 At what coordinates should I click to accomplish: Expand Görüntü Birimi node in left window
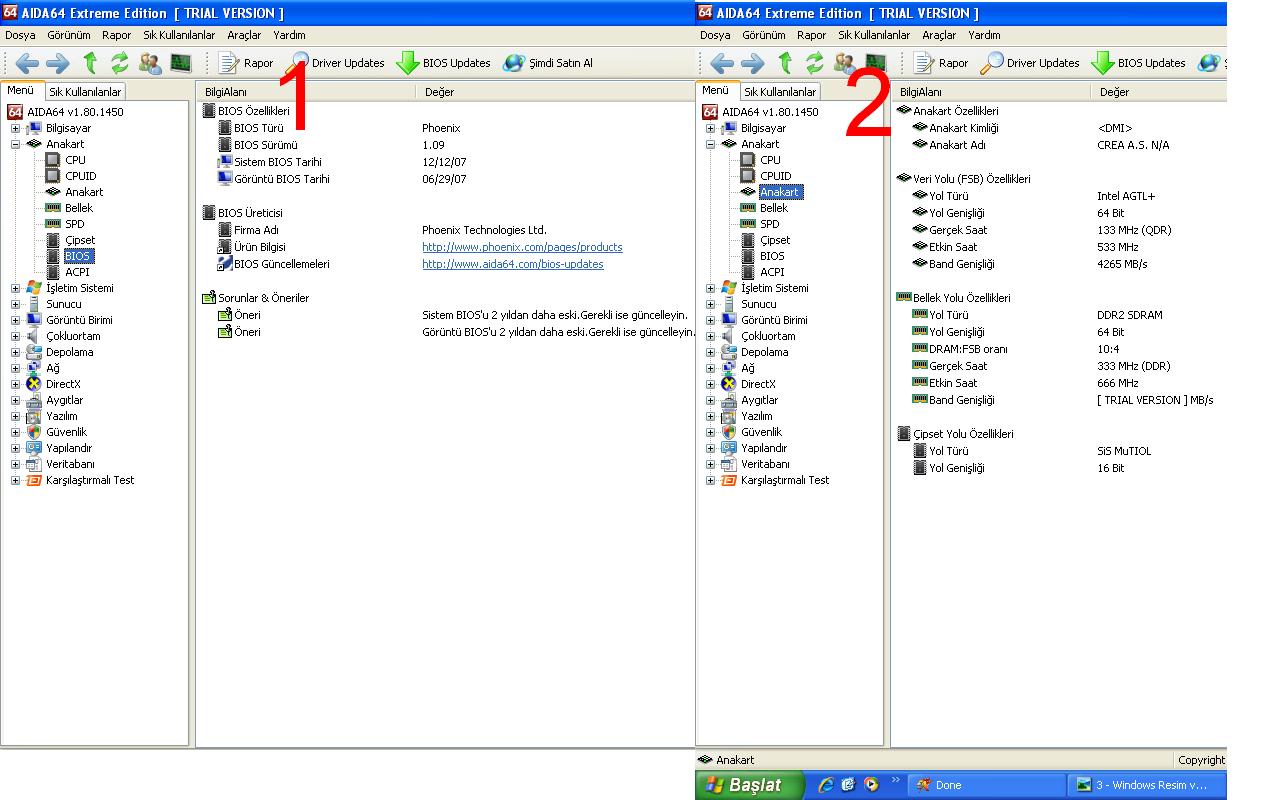point(15,320)
